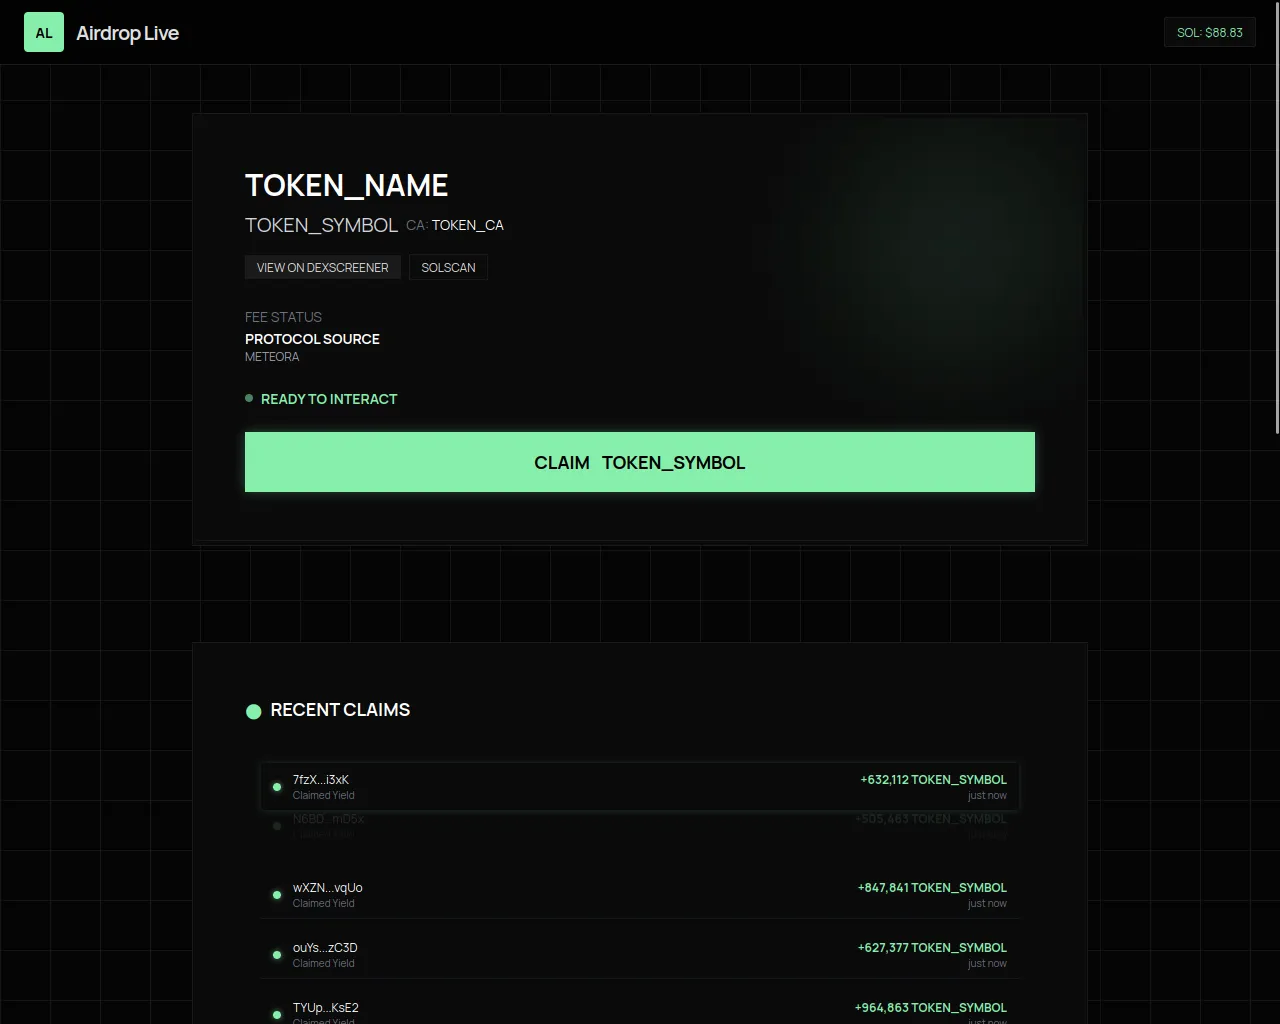Click the +847,841 TOKEN_SYMBOL amount
The width and height of the screenshot is (1280, 1024).
point(932,887)
